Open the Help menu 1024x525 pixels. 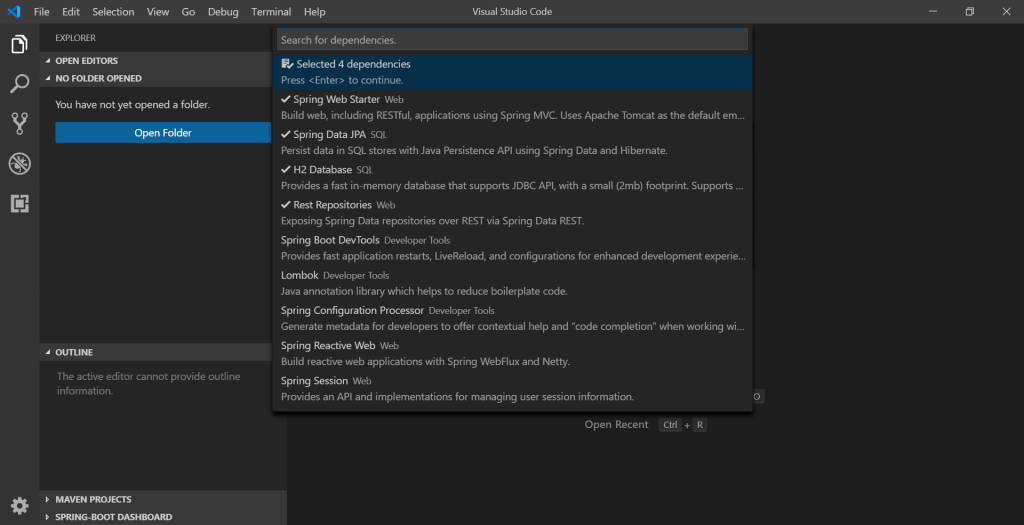(x=315, y=12)
